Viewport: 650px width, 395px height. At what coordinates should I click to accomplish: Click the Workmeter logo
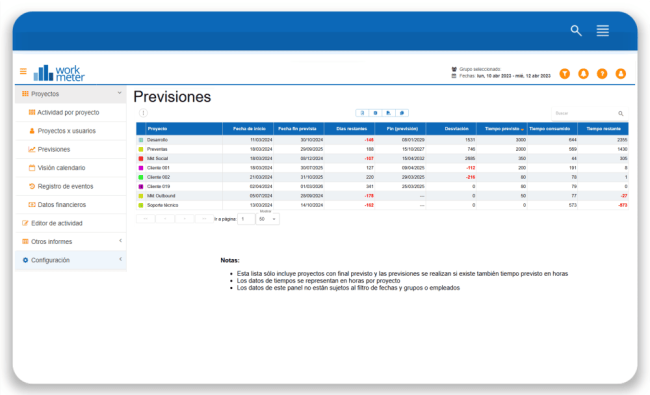pos(59,73)
